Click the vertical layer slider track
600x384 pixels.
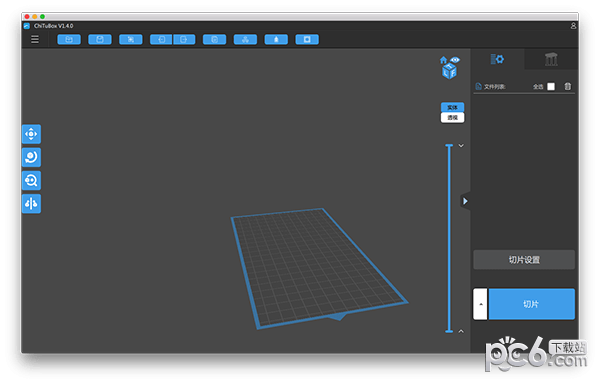tap(449, 238)
